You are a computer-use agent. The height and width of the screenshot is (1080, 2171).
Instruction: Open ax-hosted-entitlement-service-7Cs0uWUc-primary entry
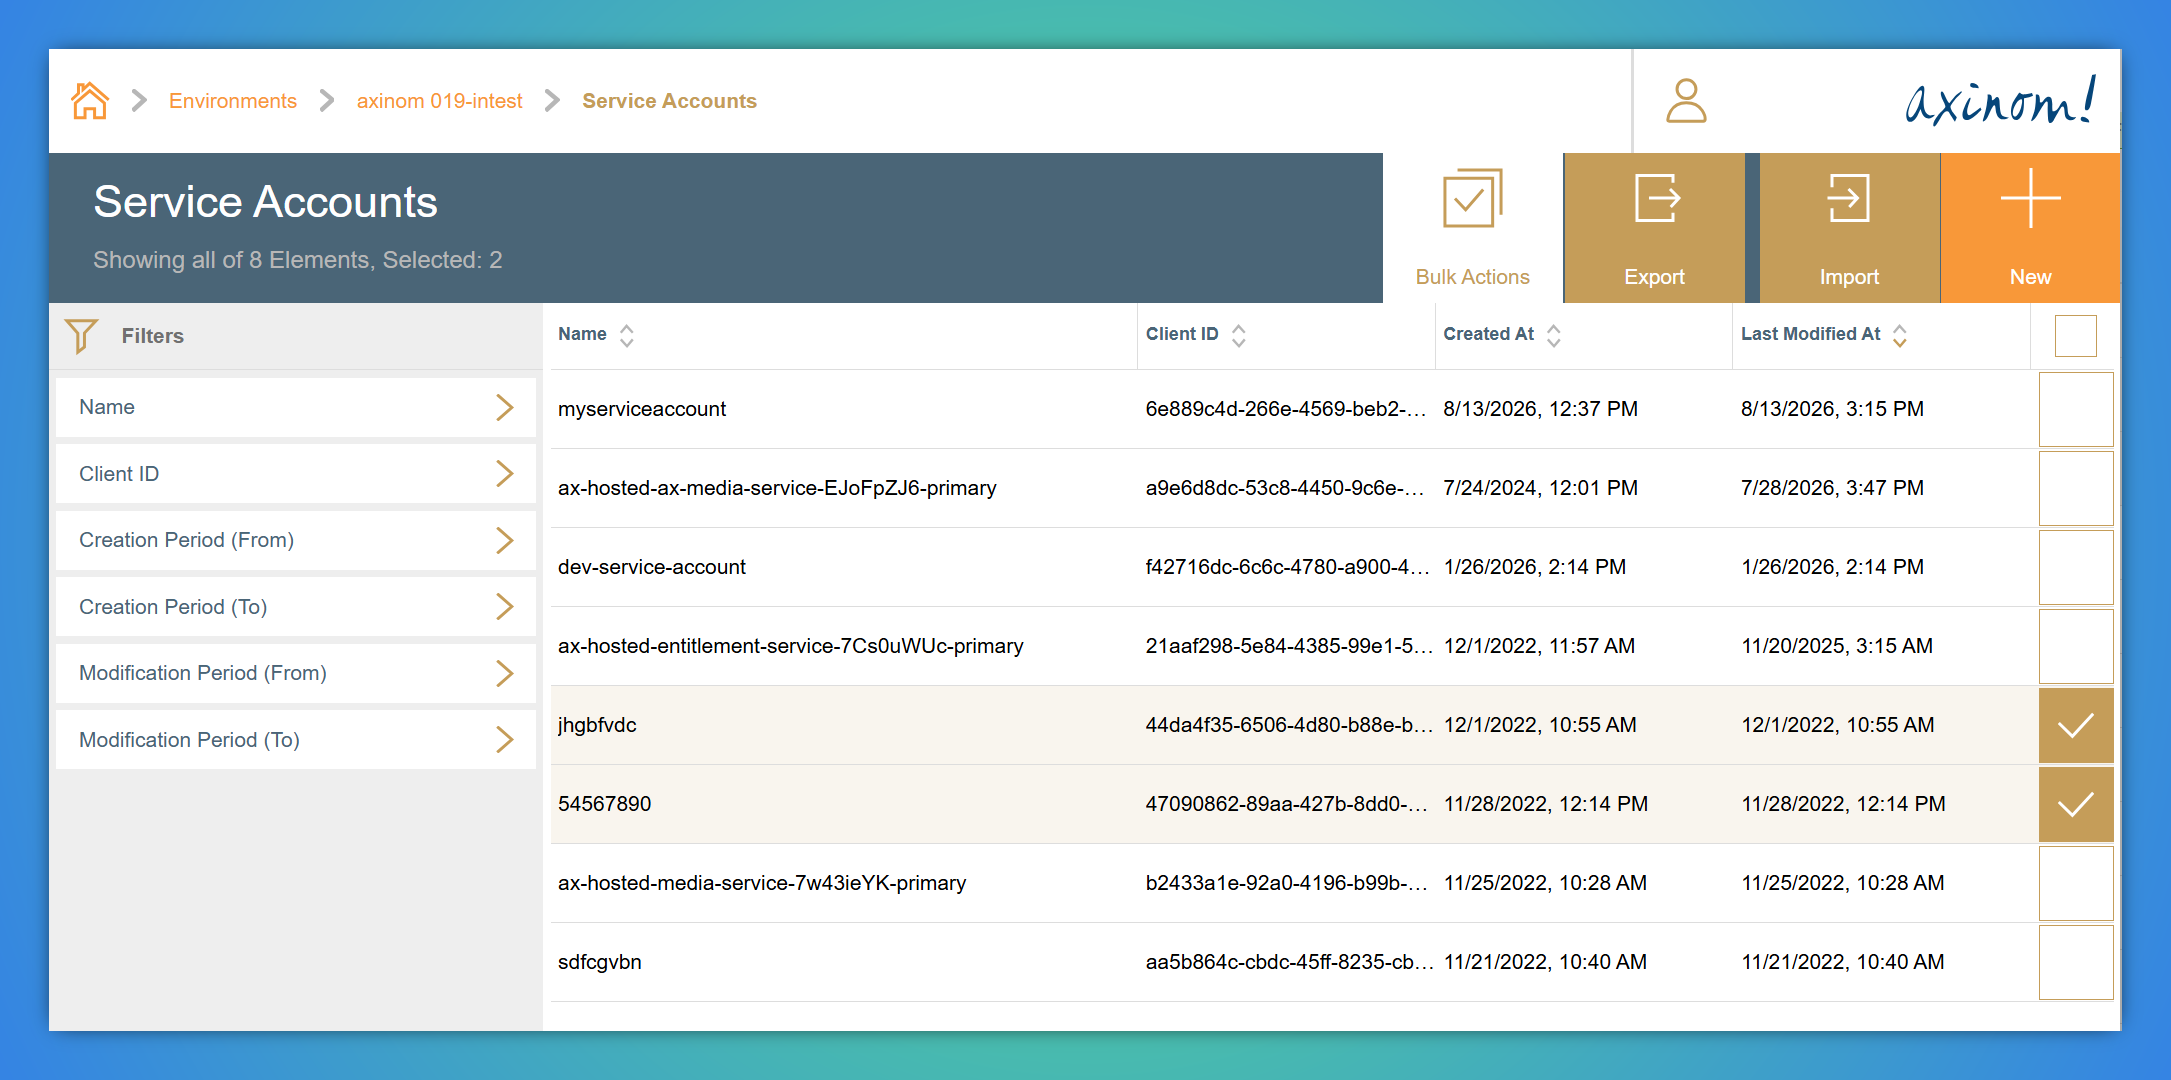pos(791,646)
